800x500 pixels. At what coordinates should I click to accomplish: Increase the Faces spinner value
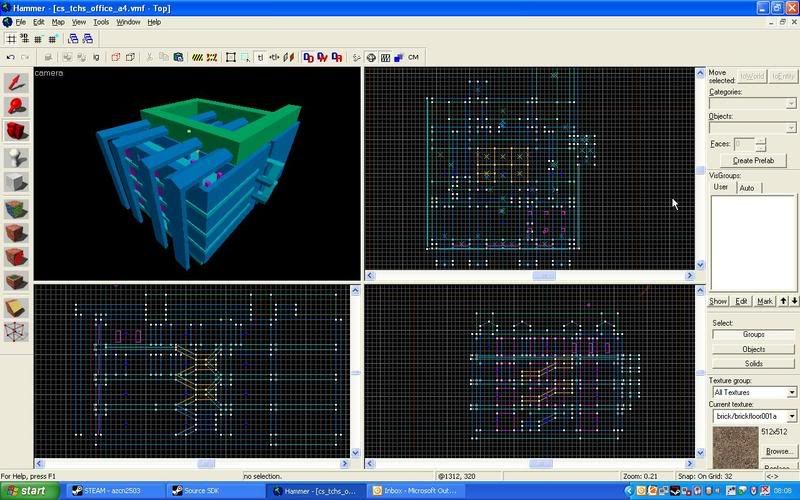coord(760,141)
